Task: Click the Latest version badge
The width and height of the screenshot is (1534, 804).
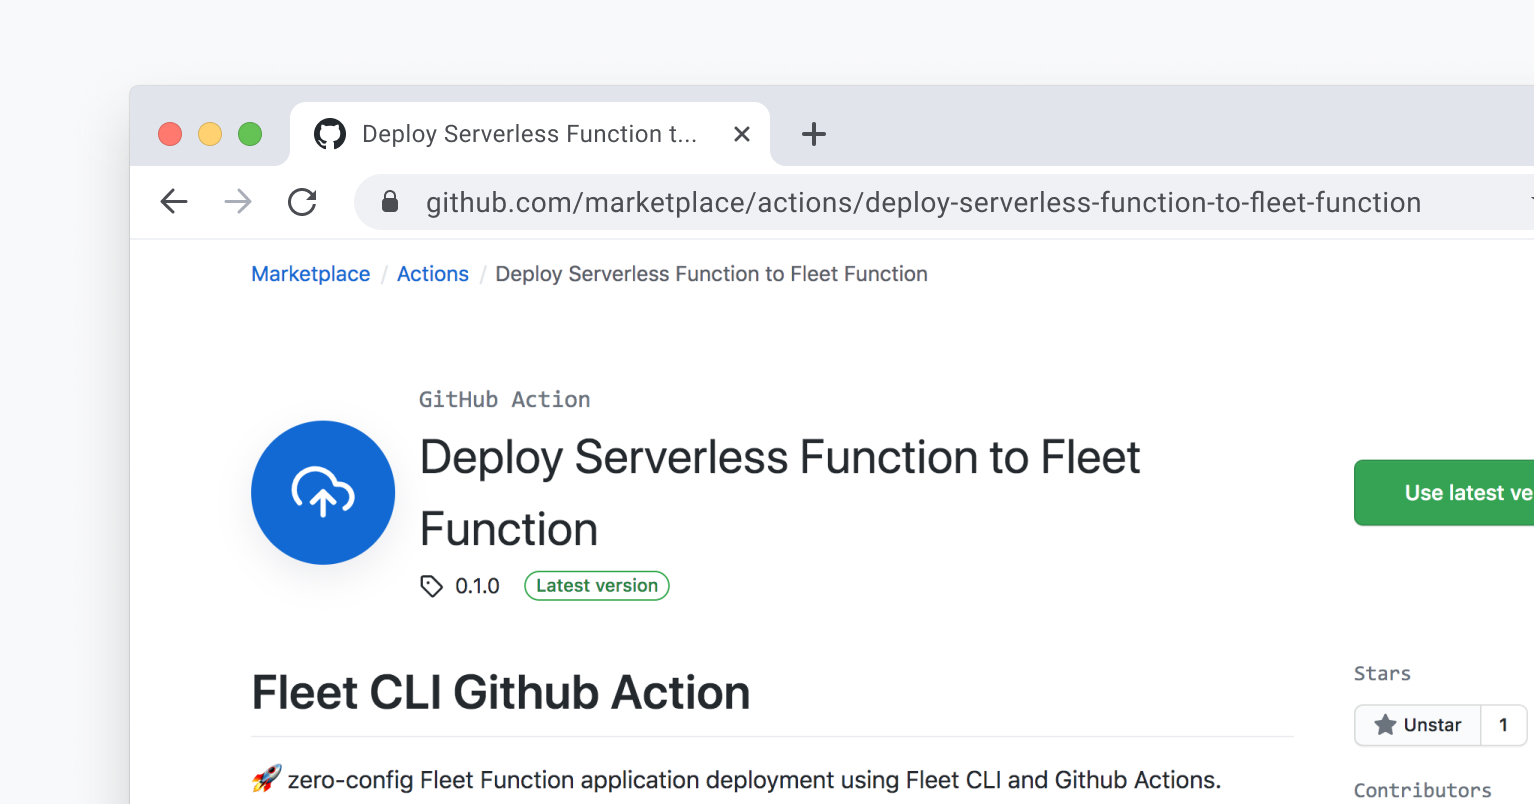Action: (596, 585)
